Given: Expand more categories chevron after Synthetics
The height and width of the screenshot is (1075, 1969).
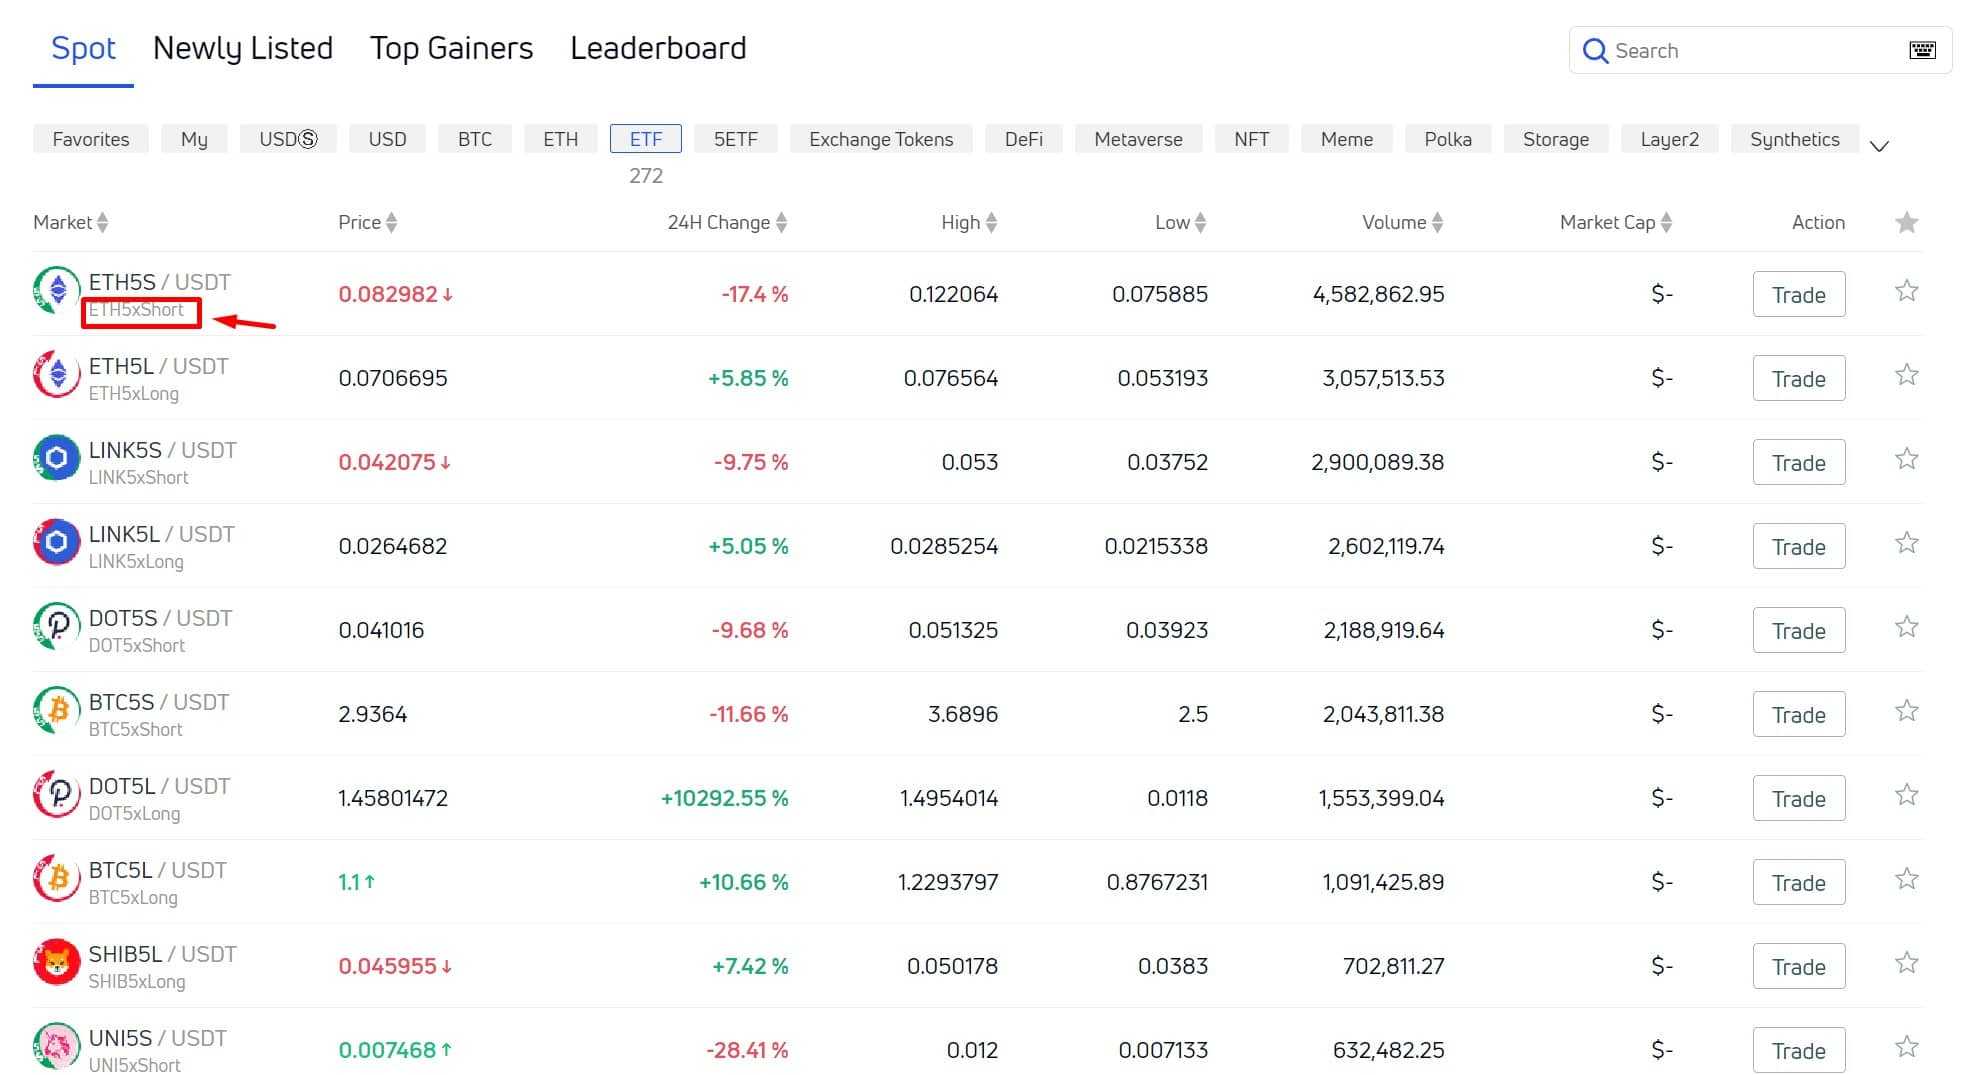Looking at the screenshot, I should pos(1879,146).
